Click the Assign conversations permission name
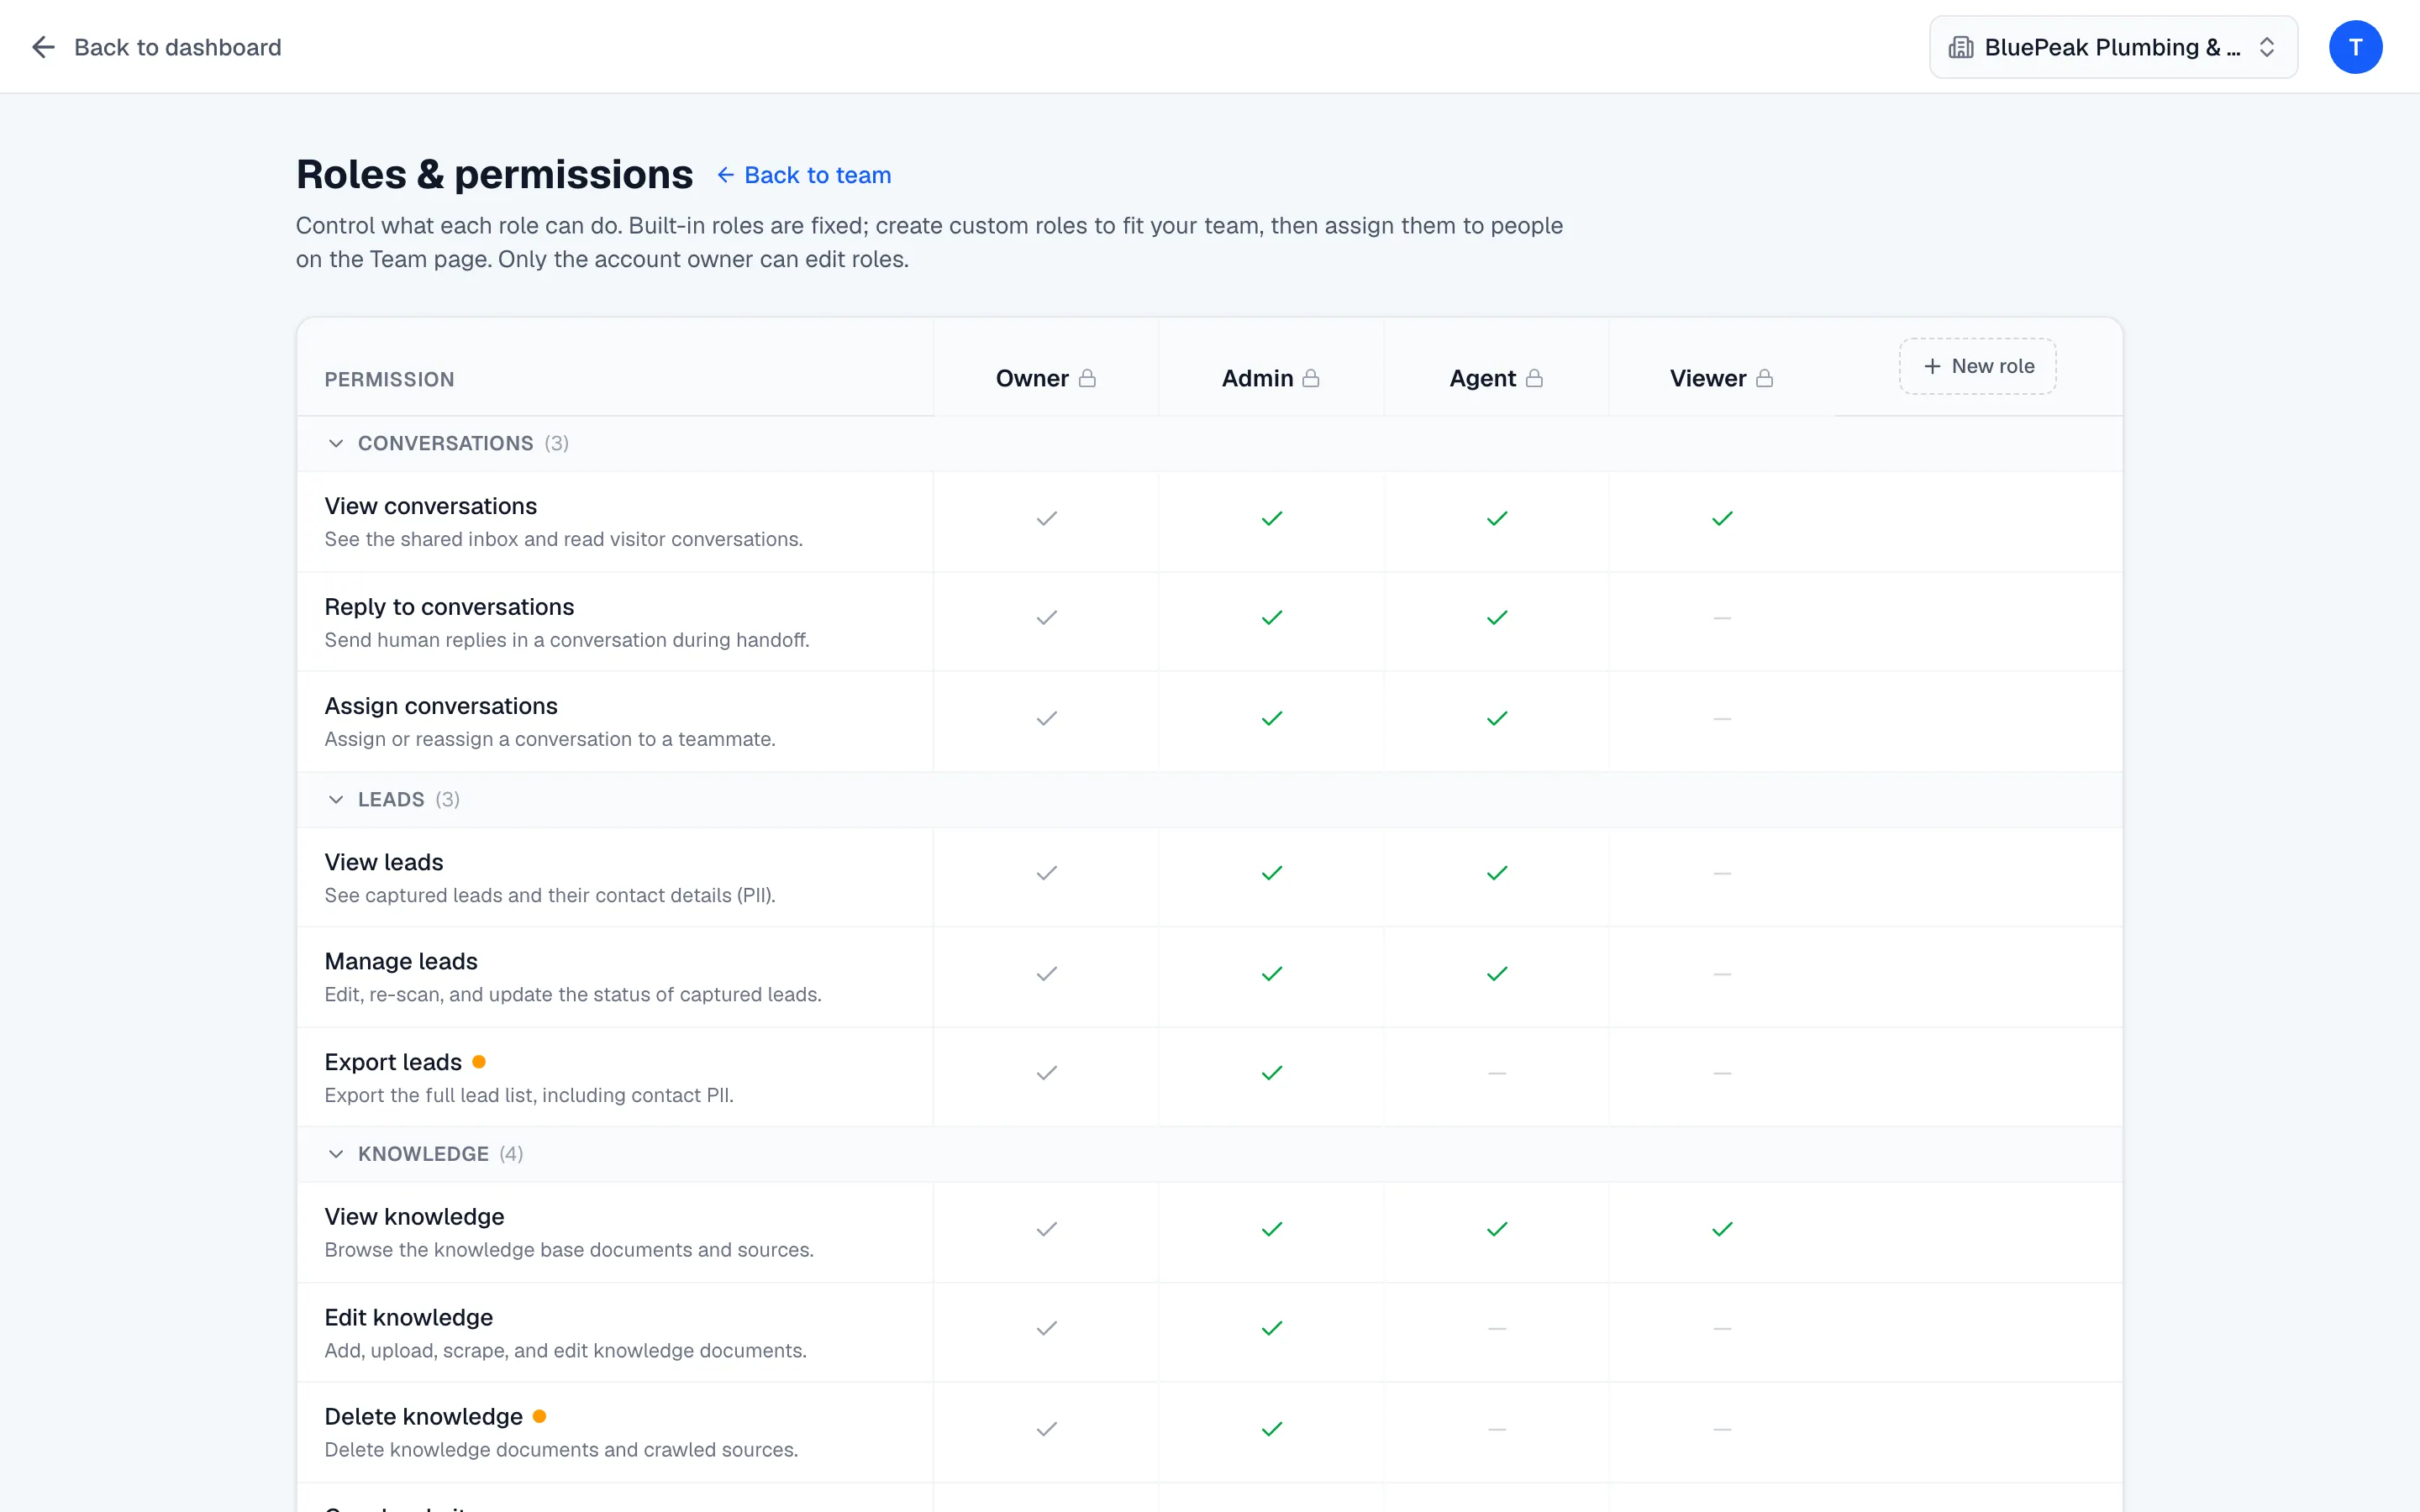The image size is (2420, 1512). point(441,706)
